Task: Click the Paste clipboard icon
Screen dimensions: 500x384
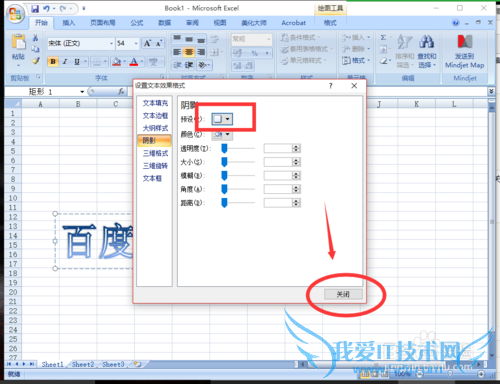Action: click(18, 42)
